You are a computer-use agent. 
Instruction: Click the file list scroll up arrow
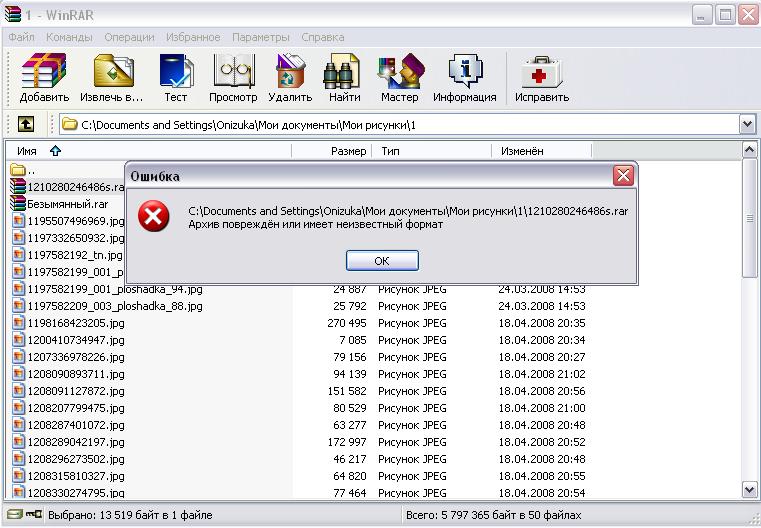pyautogui.click(x=749, y=149)
